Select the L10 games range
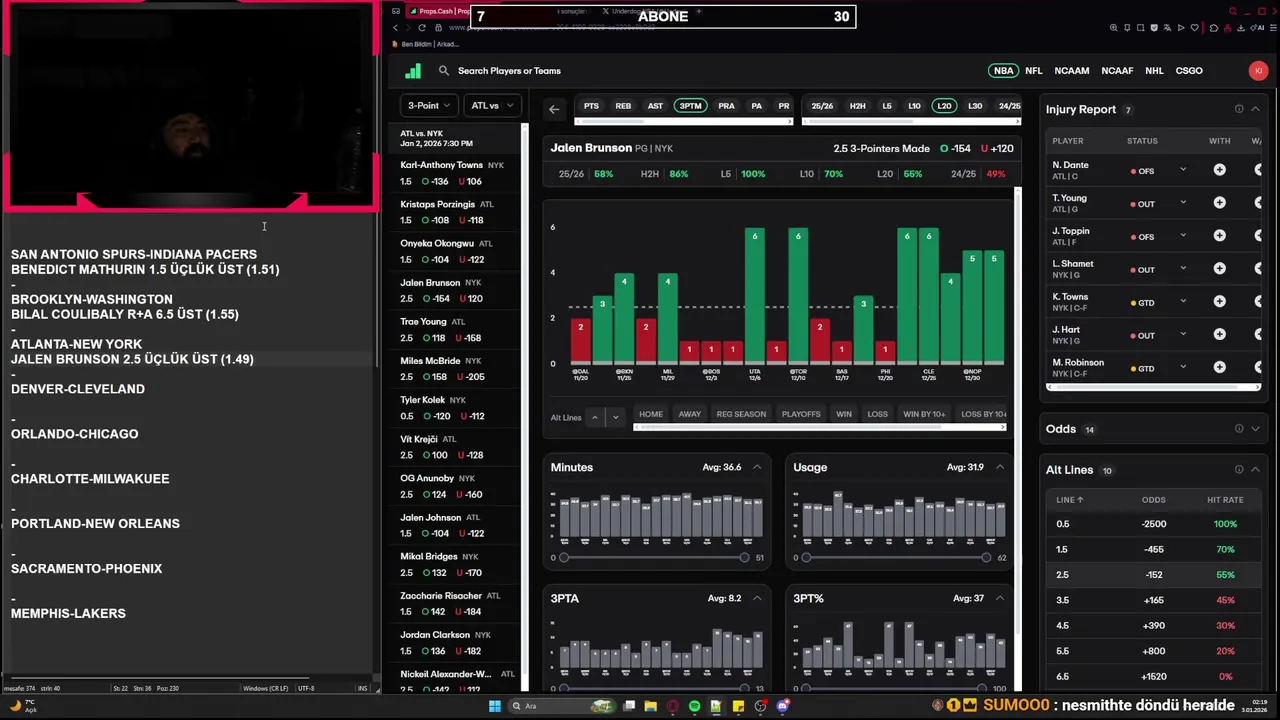This screenshot has height=720, width=1280. pos(914,106)
